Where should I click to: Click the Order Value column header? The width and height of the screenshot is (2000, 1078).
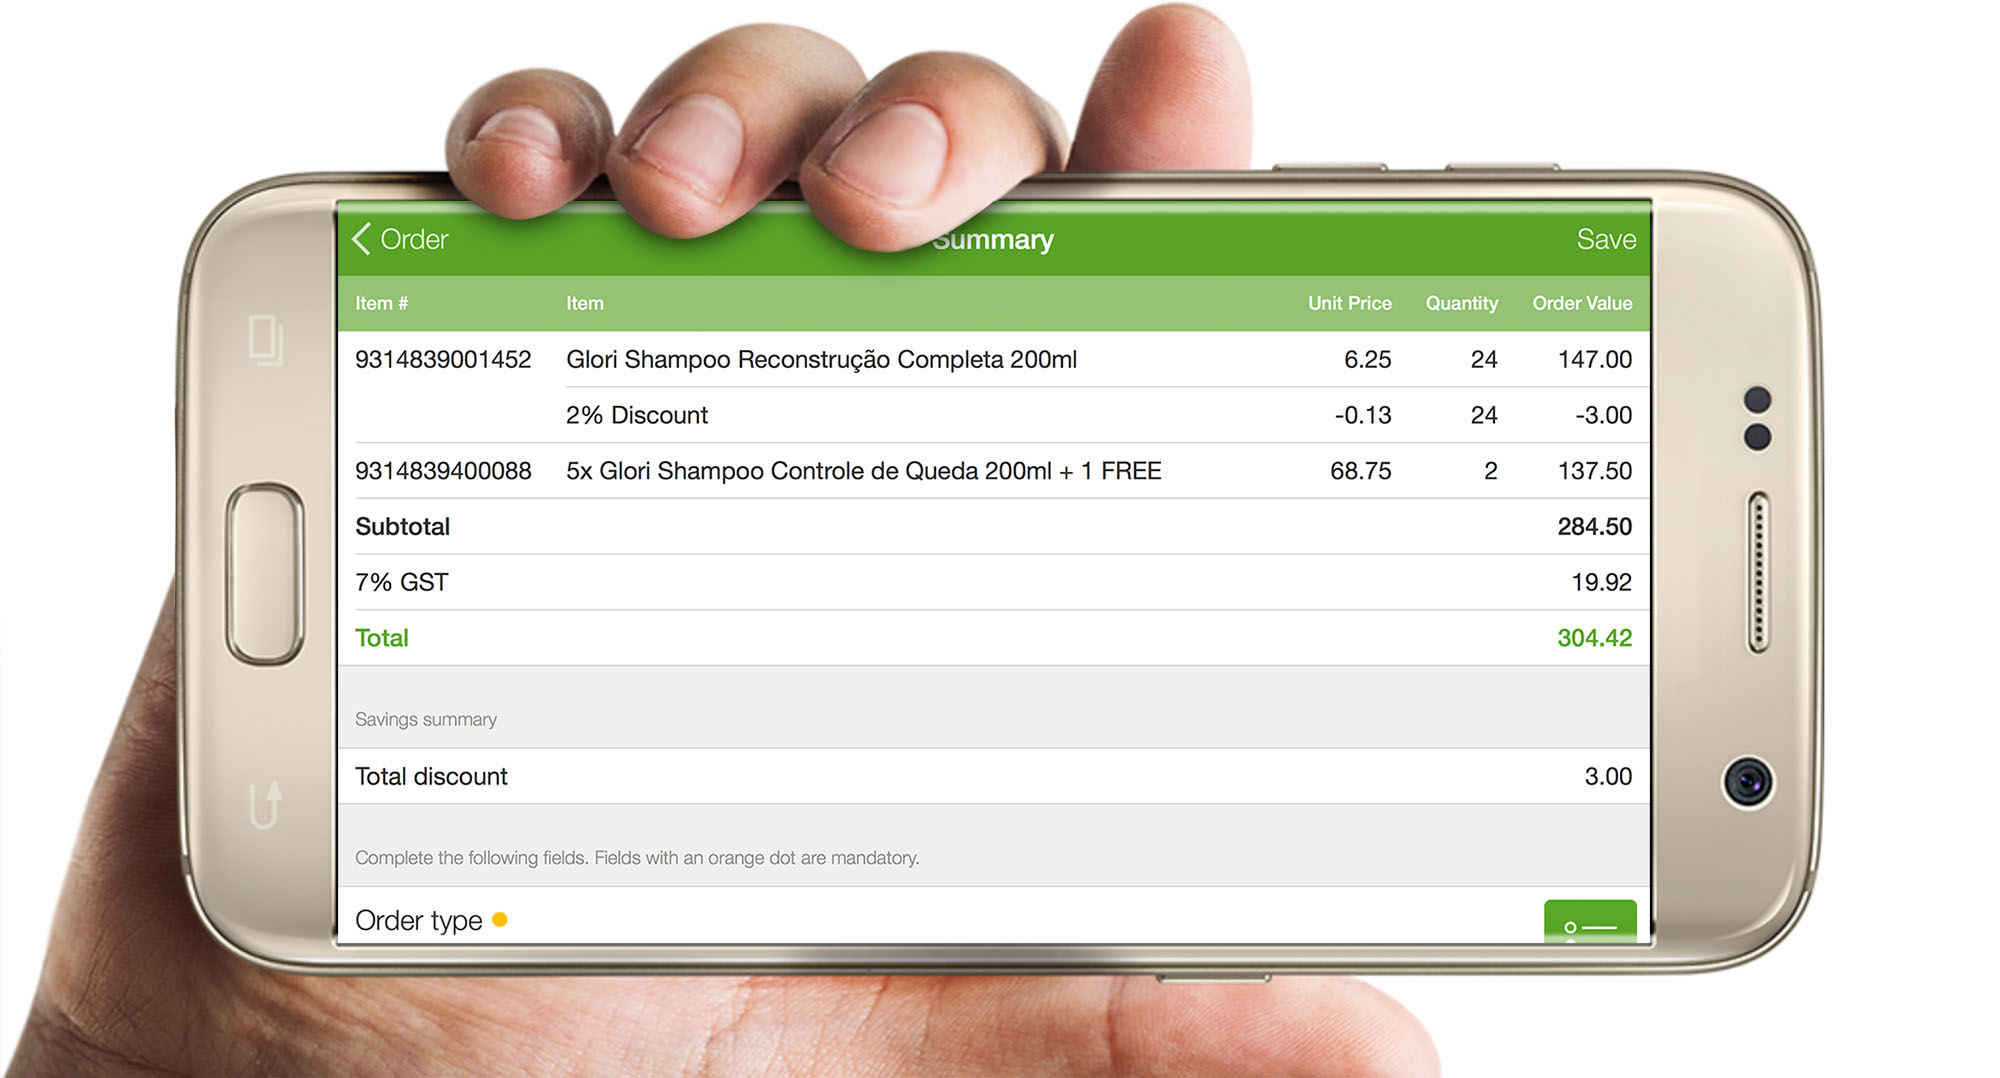coord(1581,303)
